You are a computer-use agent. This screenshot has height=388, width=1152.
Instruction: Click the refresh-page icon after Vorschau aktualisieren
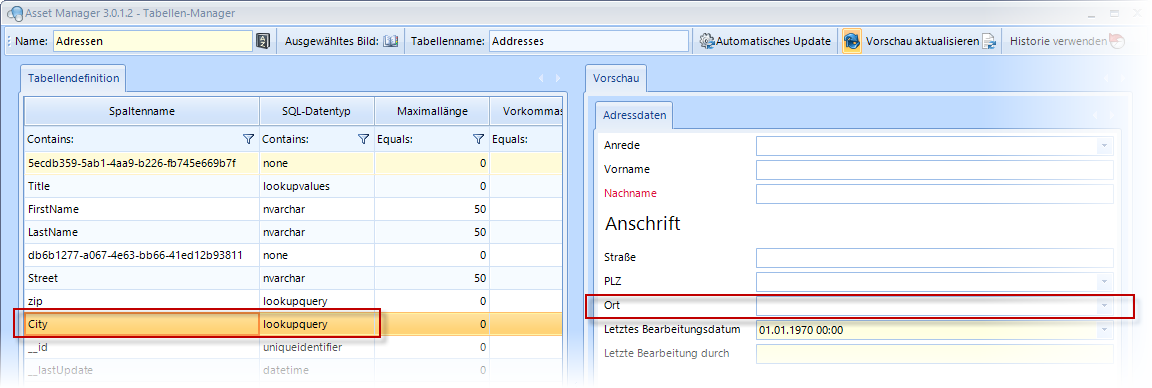click(x=989, y=41)
